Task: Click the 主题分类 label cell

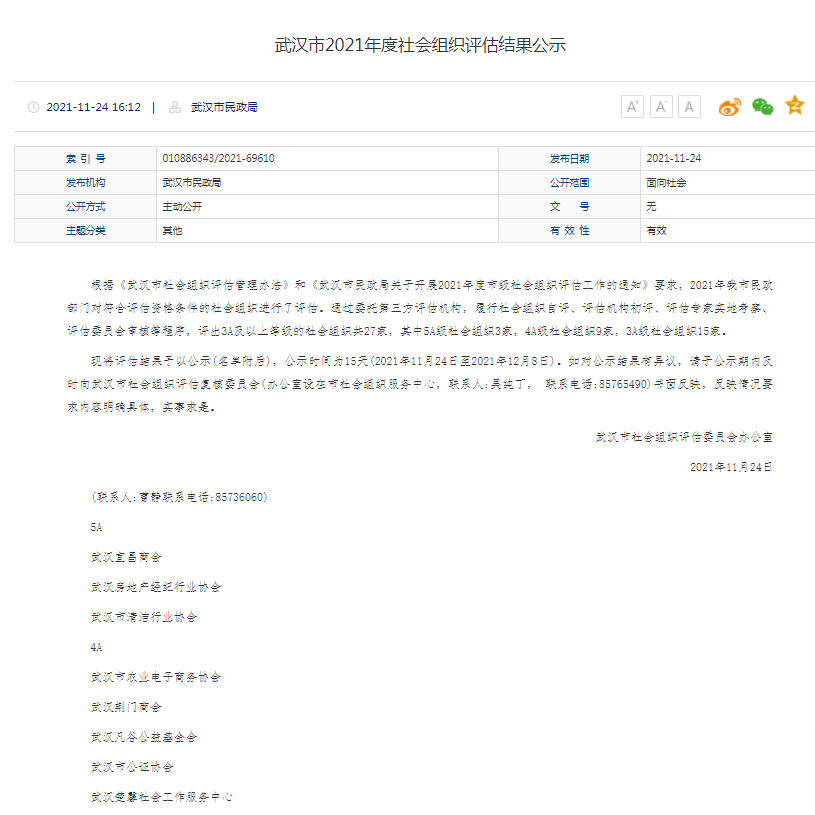Action: click(x=86, y=230)
